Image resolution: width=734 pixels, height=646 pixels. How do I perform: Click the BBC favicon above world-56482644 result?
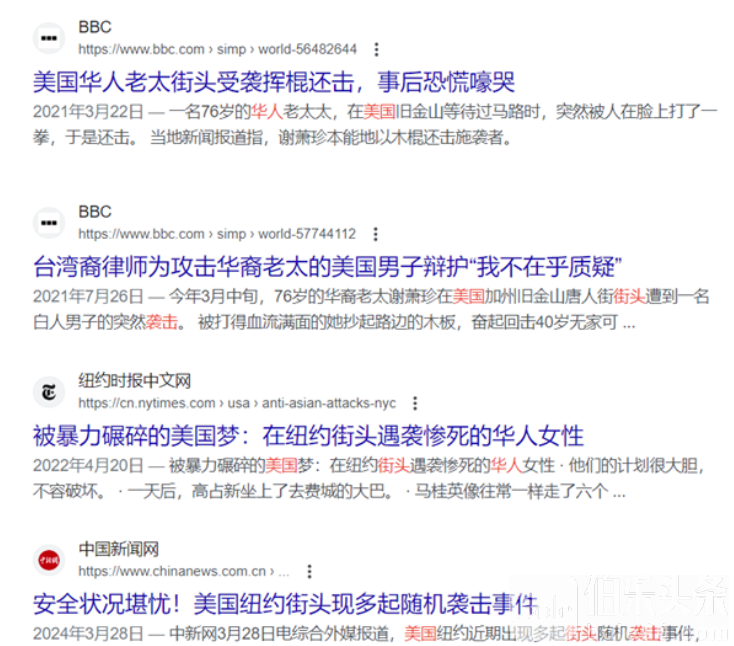[x=47, y=38]
